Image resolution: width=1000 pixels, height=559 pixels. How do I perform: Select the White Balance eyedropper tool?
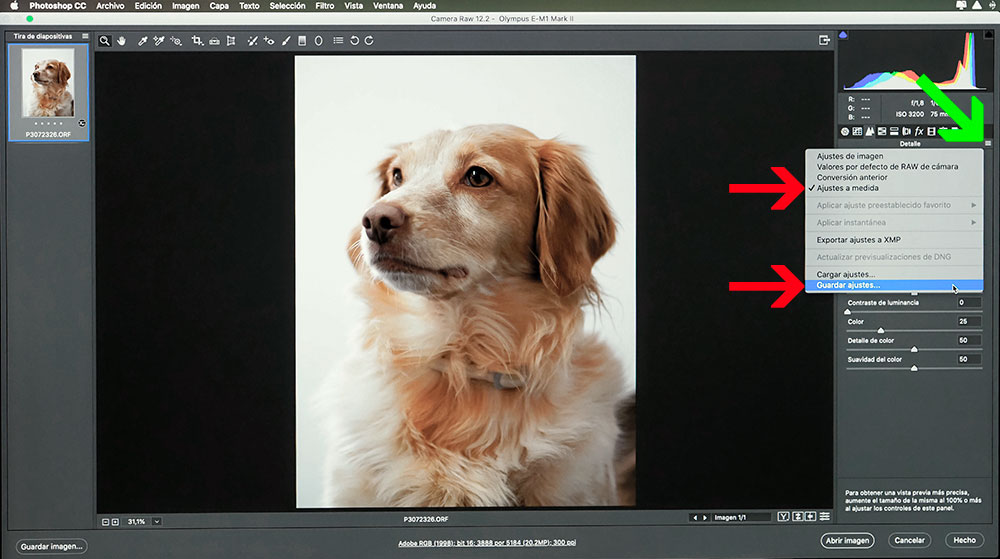[143, 41]
